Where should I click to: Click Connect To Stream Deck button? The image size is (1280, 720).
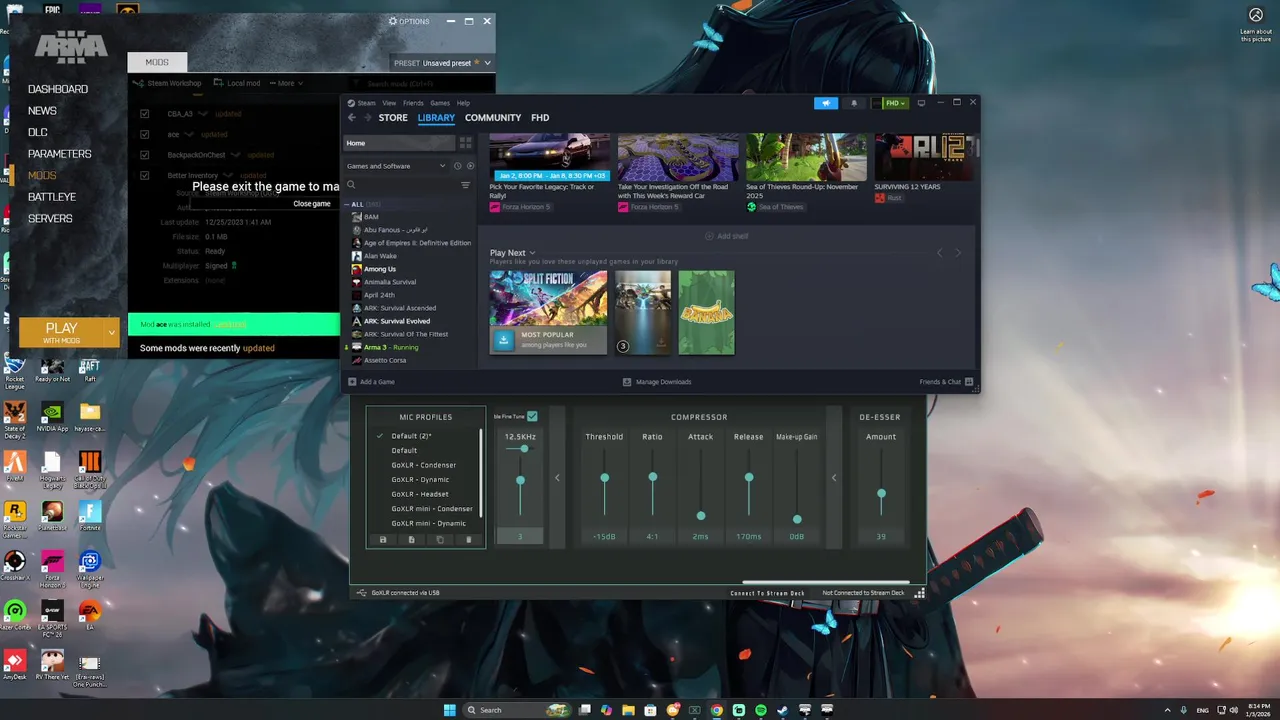767,593
